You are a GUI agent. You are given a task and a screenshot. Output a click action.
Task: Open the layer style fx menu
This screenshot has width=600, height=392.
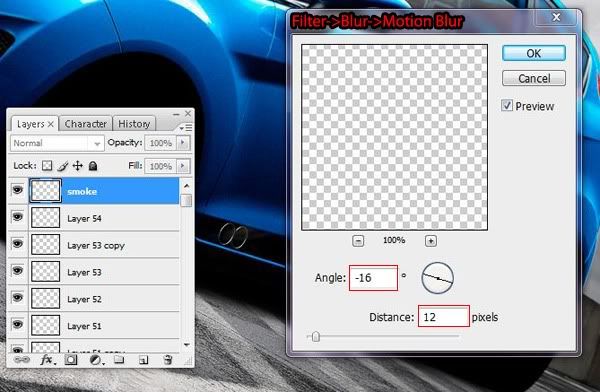pyautogui.click(x=47, y=360)
